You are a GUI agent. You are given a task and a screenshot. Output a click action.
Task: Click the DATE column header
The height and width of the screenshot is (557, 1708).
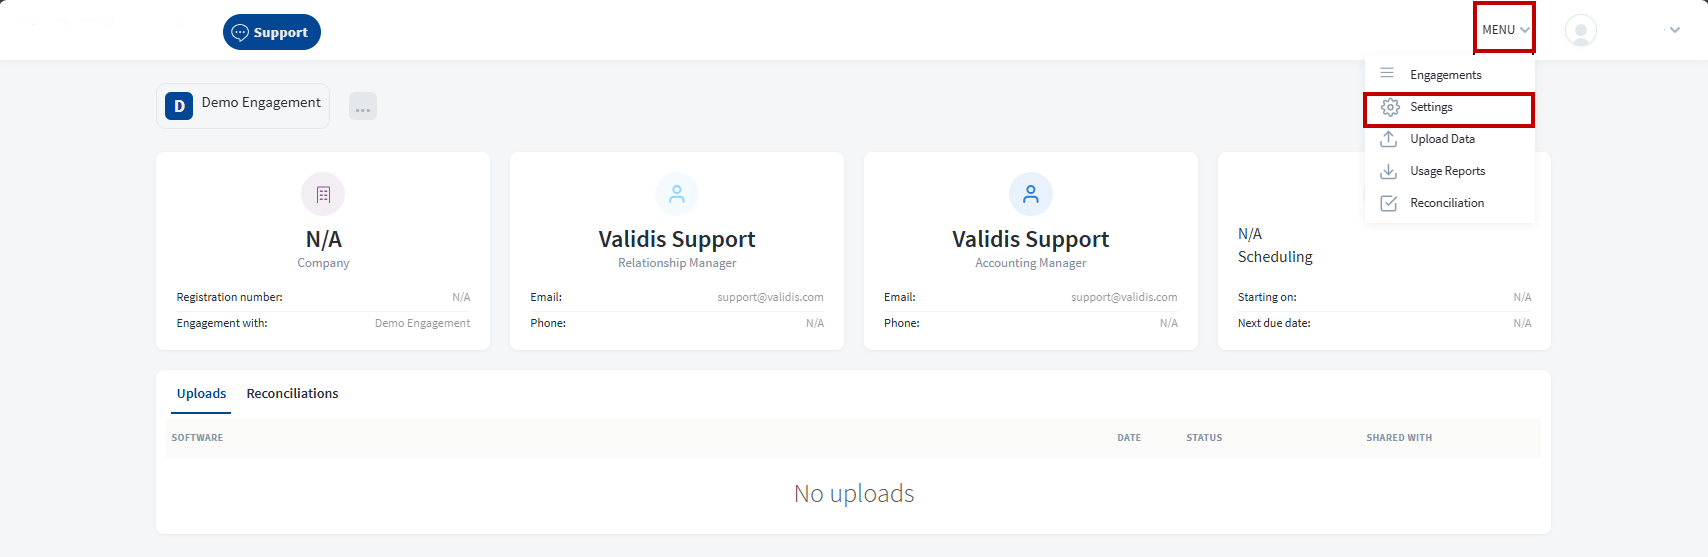1129,438
